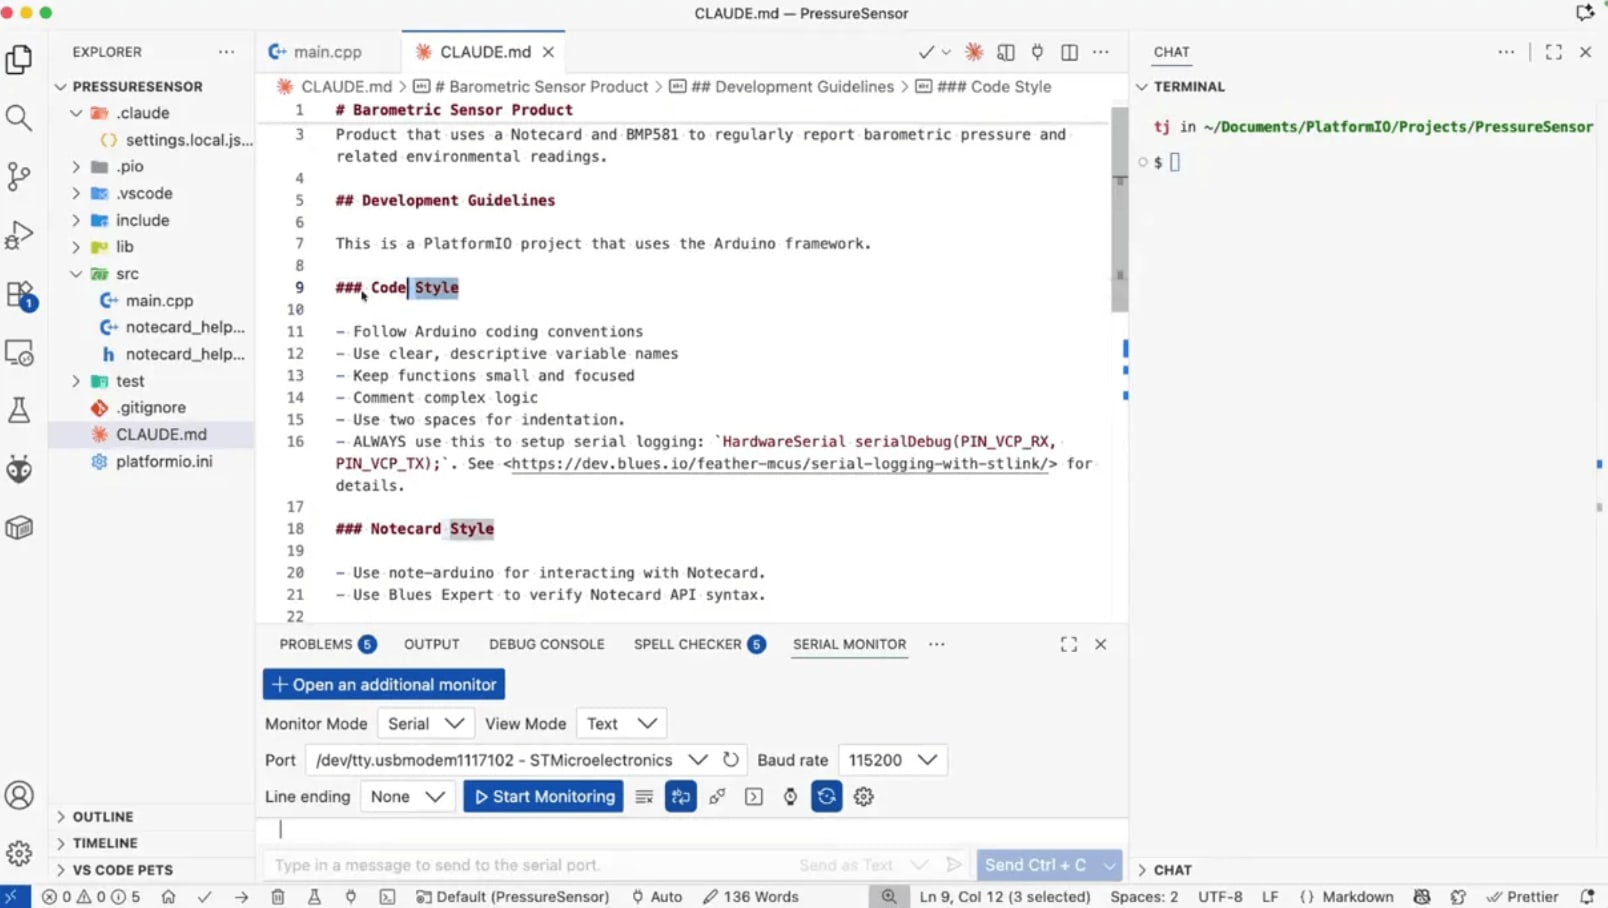Open Markdown preview to the side
This screenshot has height=908, width=1608.
click(x=1006, y=52)
